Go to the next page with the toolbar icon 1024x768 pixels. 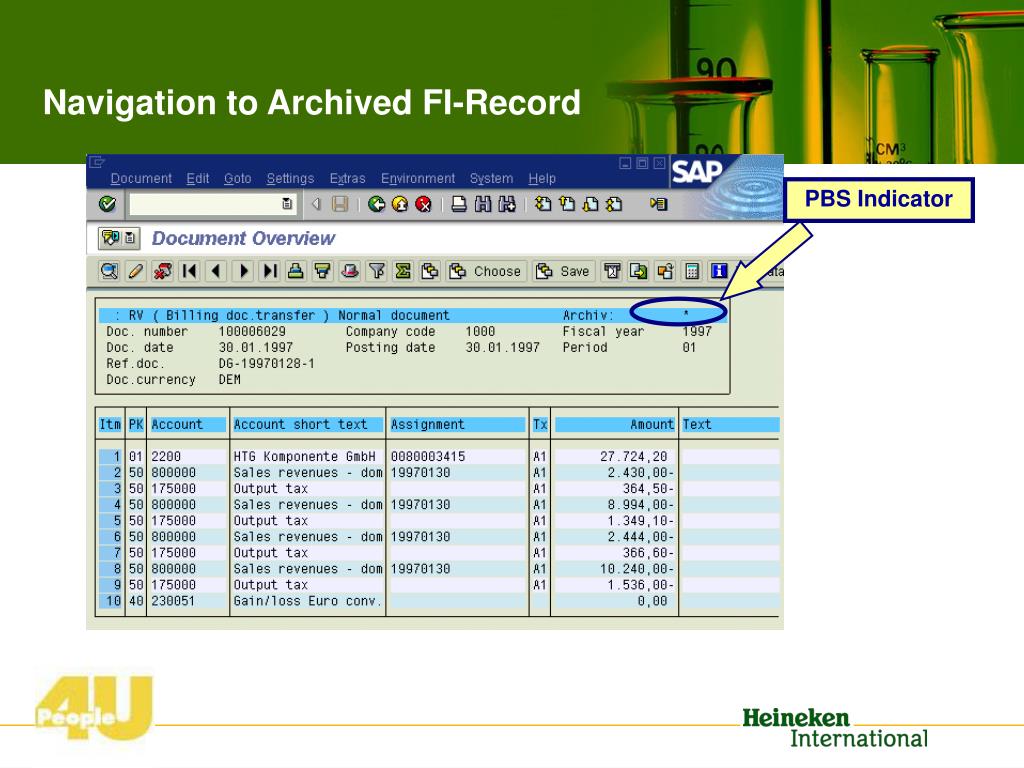[x=590, y=204]
